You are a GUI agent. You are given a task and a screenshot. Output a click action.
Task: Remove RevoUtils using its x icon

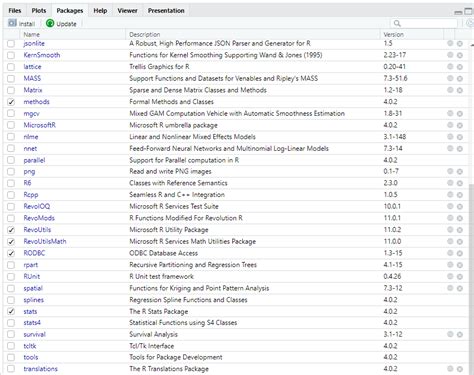pos(460,230)
